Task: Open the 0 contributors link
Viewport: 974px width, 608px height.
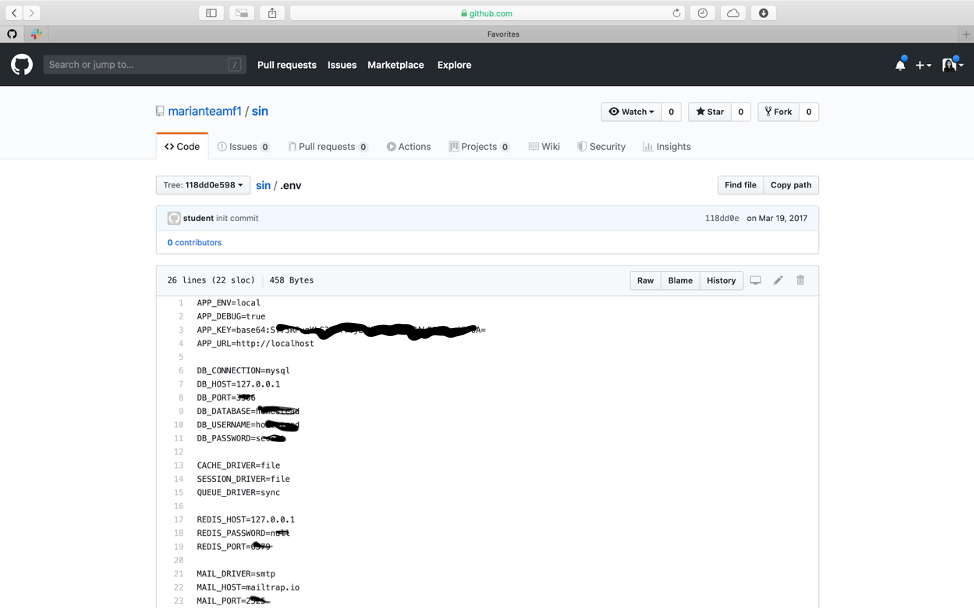Action: [194, 243]
